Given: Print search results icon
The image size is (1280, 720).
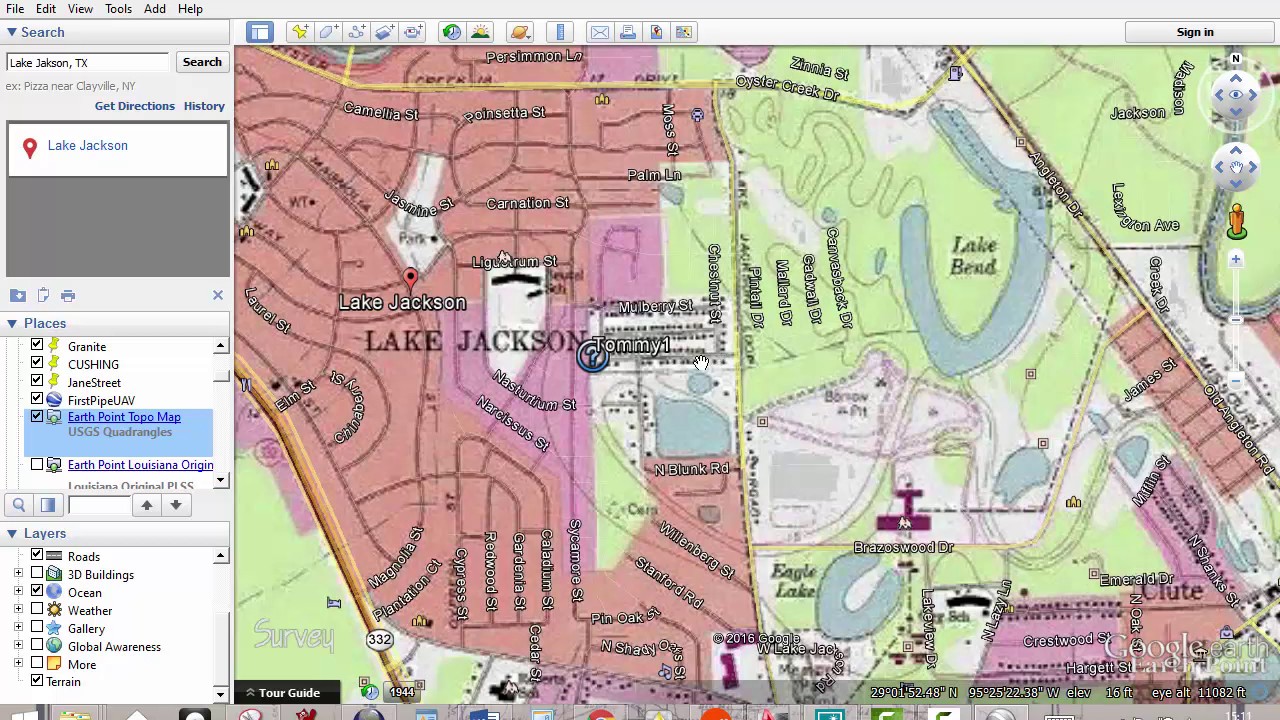Looking at the screenshot, I should (68, 295).
